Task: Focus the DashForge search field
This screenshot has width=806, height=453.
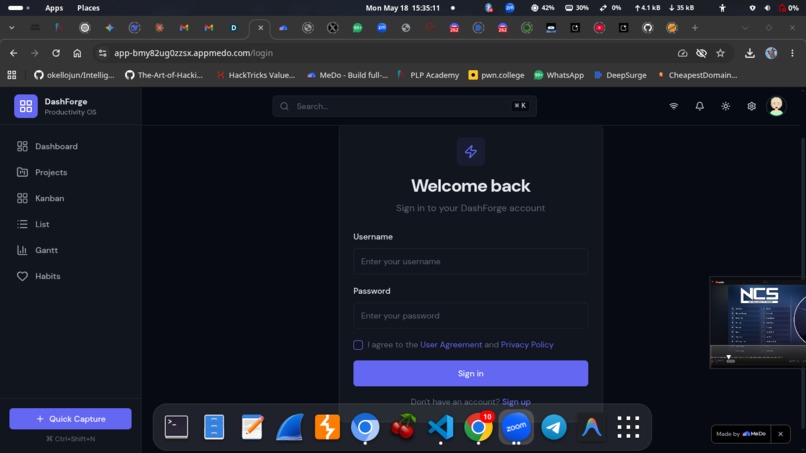Action: [x=405, y=106]
